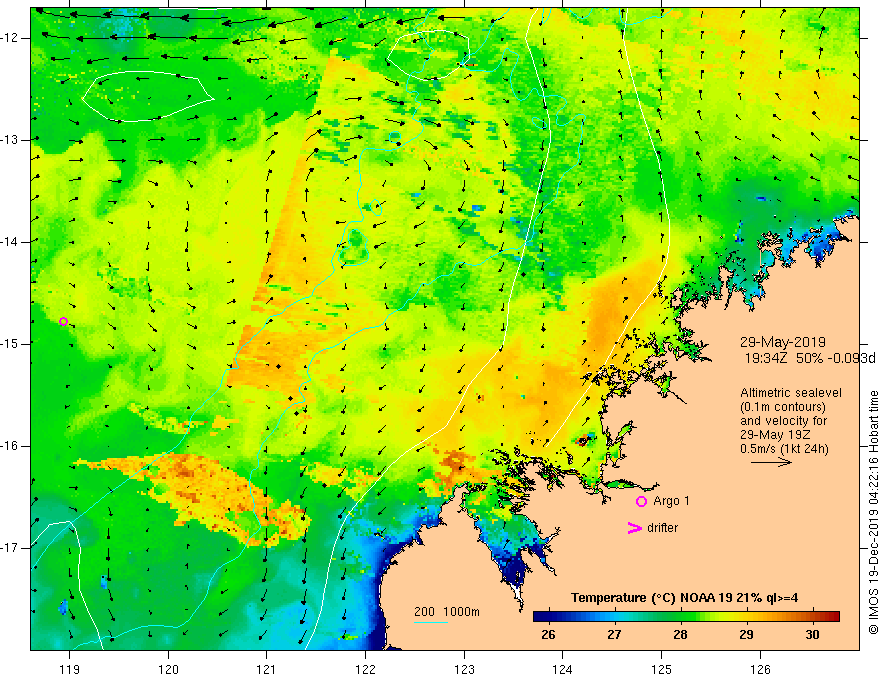
Task: Click the longitude label 125
Action: click(662, 669)
